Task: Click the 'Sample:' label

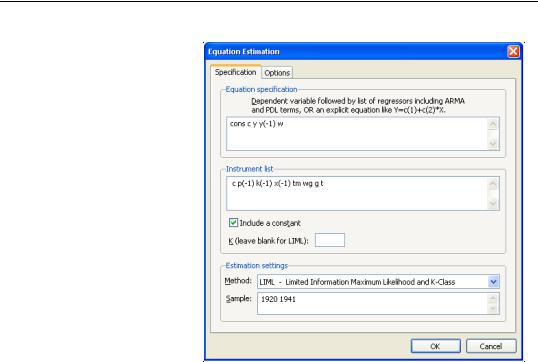Action: coord(239,299)
